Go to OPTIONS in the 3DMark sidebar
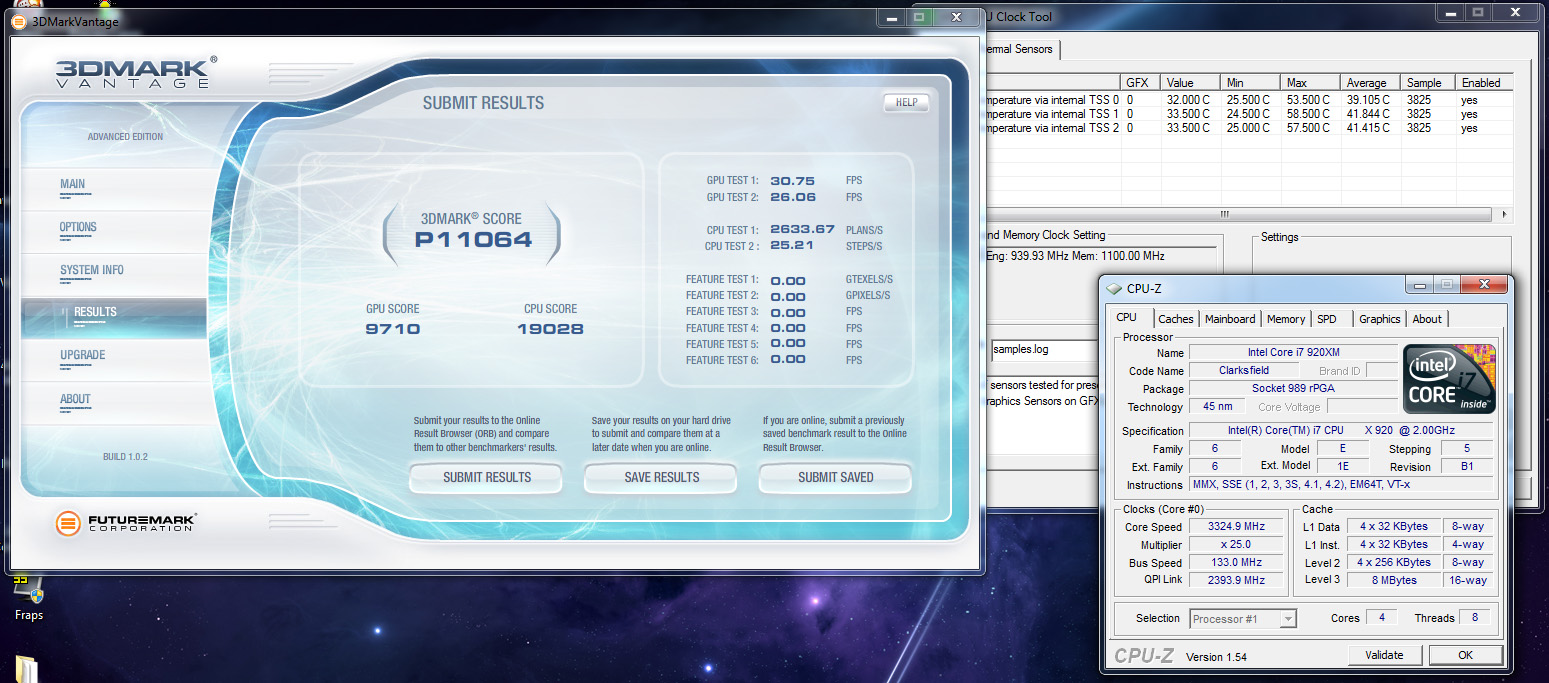 (x=78, y=228)
